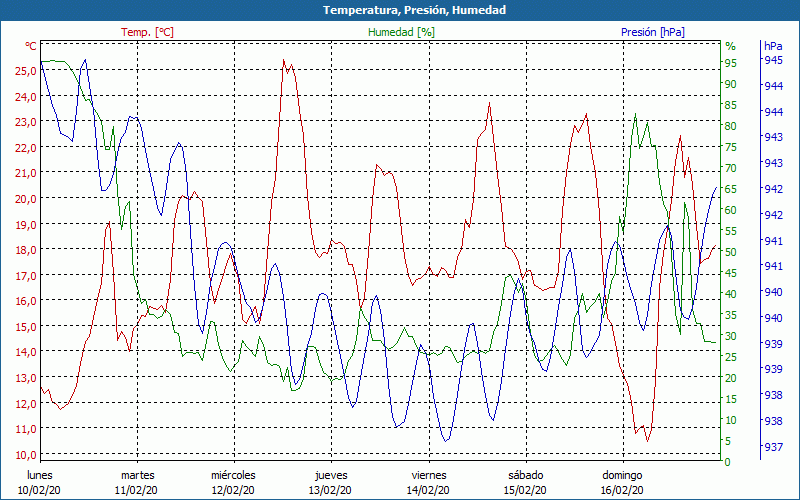Image resolution: width=800 pixels, height=500 pixels.
Task: Select the red Temp. [°C] legend label
Action: [147, 32]
